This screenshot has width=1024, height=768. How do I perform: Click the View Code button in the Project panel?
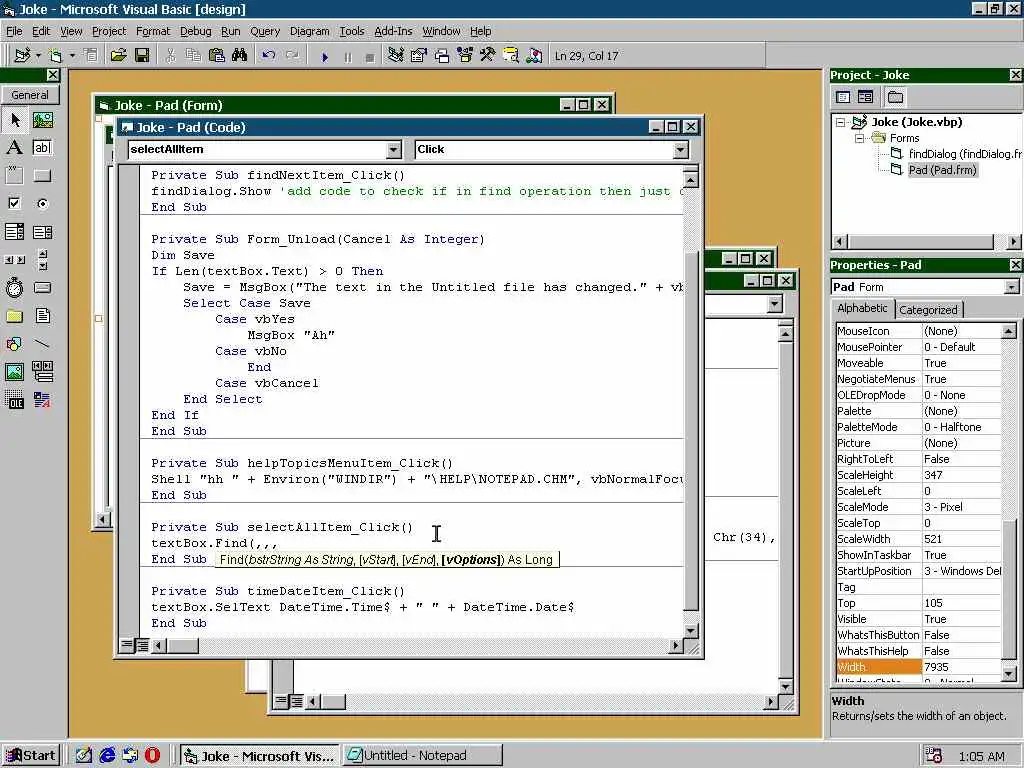coord(843,97)
